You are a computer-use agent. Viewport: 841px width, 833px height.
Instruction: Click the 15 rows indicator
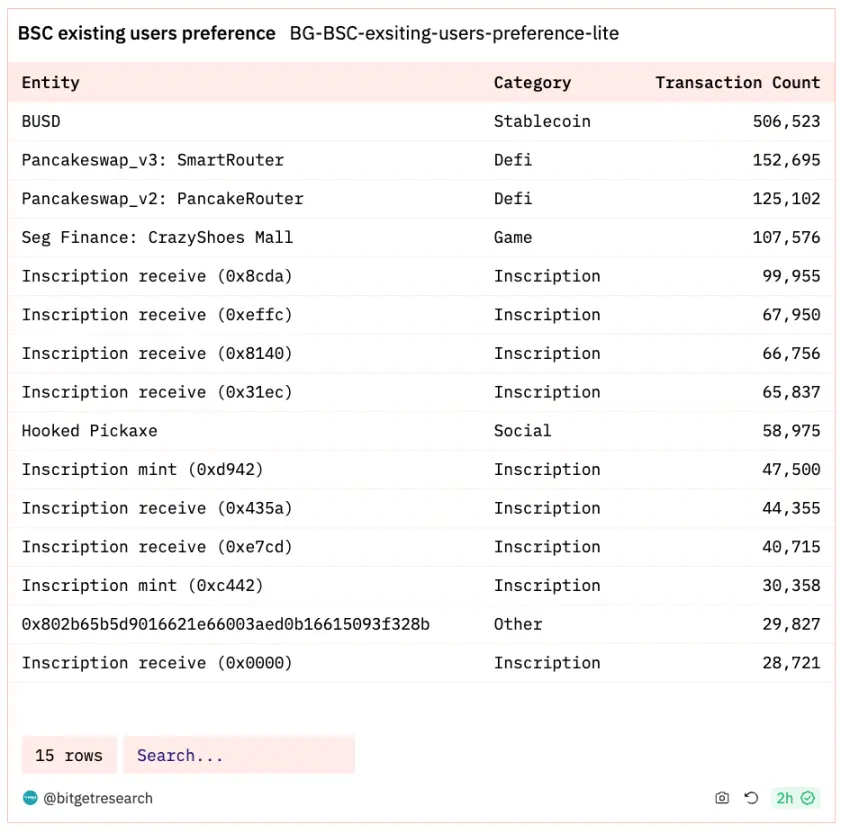click(x=69, y=755)
